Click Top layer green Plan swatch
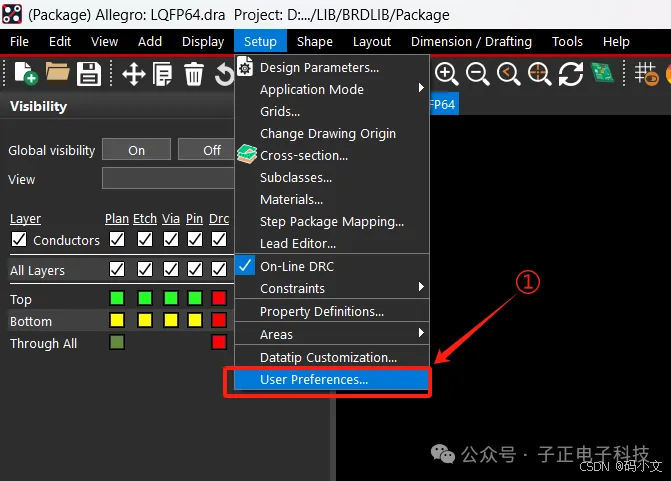The image size is (671, 481). 117,298
